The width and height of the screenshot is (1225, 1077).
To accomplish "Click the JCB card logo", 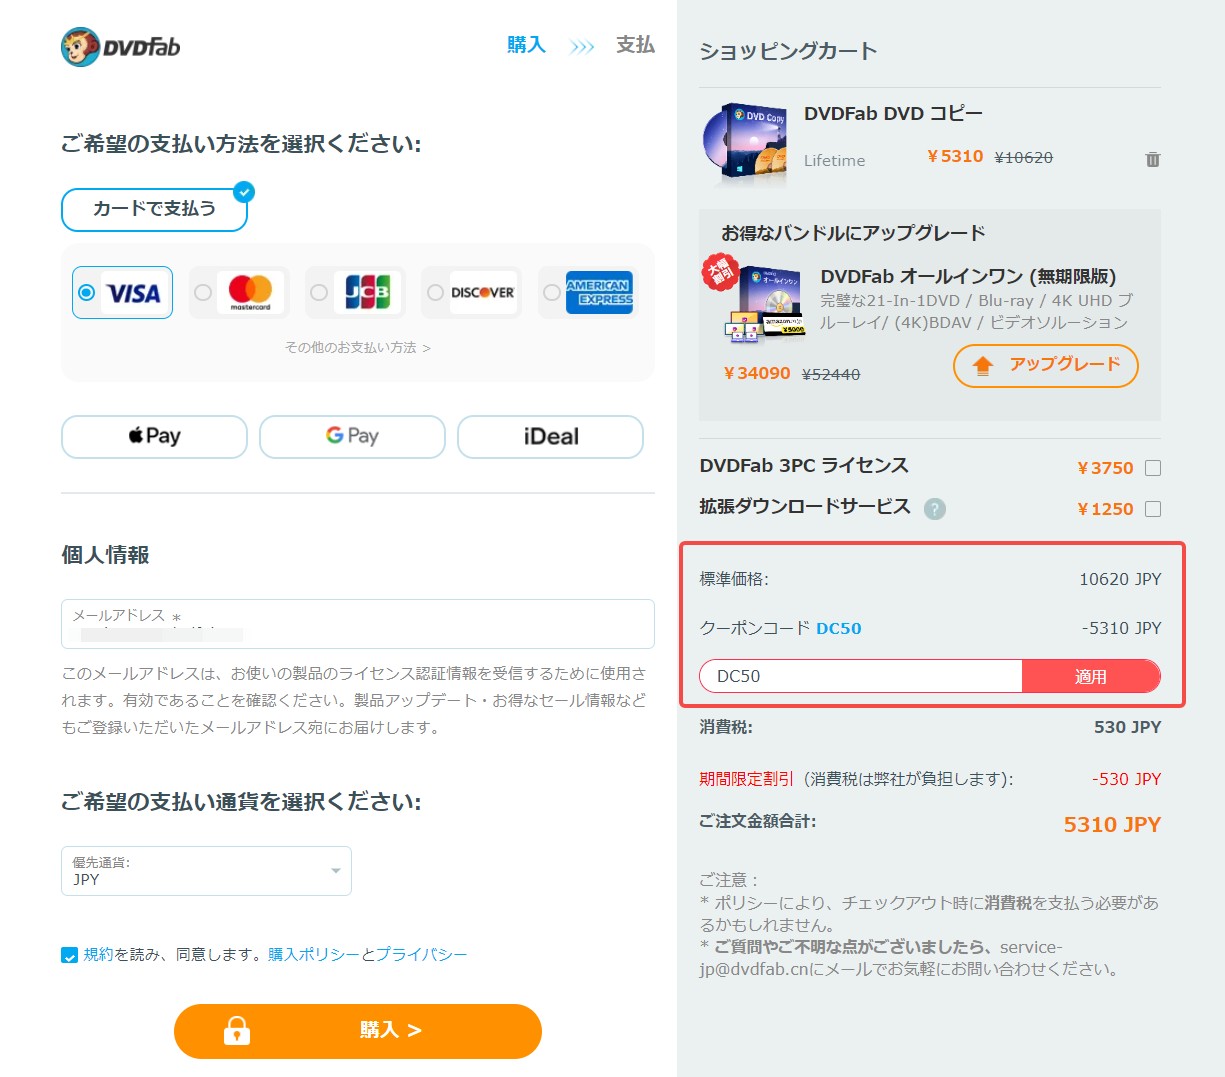I will pos(367,292).
